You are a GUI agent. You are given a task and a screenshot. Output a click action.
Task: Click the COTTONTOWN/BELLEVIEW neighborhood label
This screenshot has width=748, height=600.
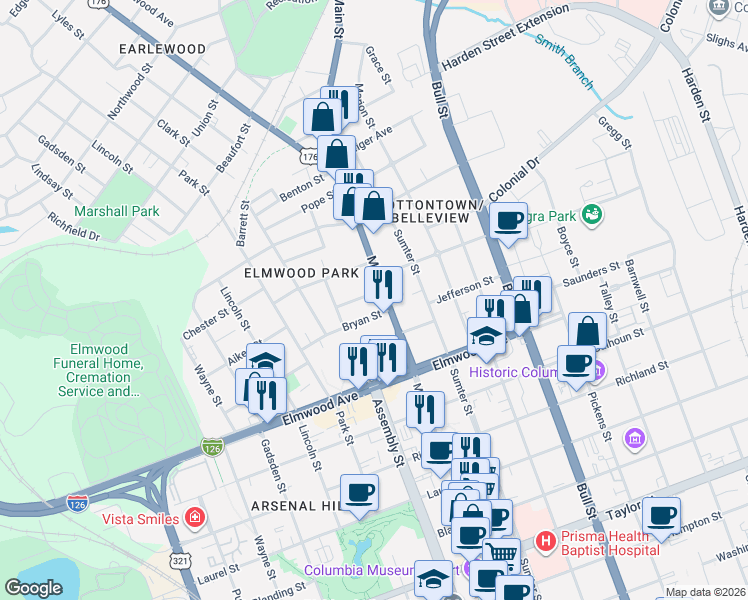click(438, 211)
